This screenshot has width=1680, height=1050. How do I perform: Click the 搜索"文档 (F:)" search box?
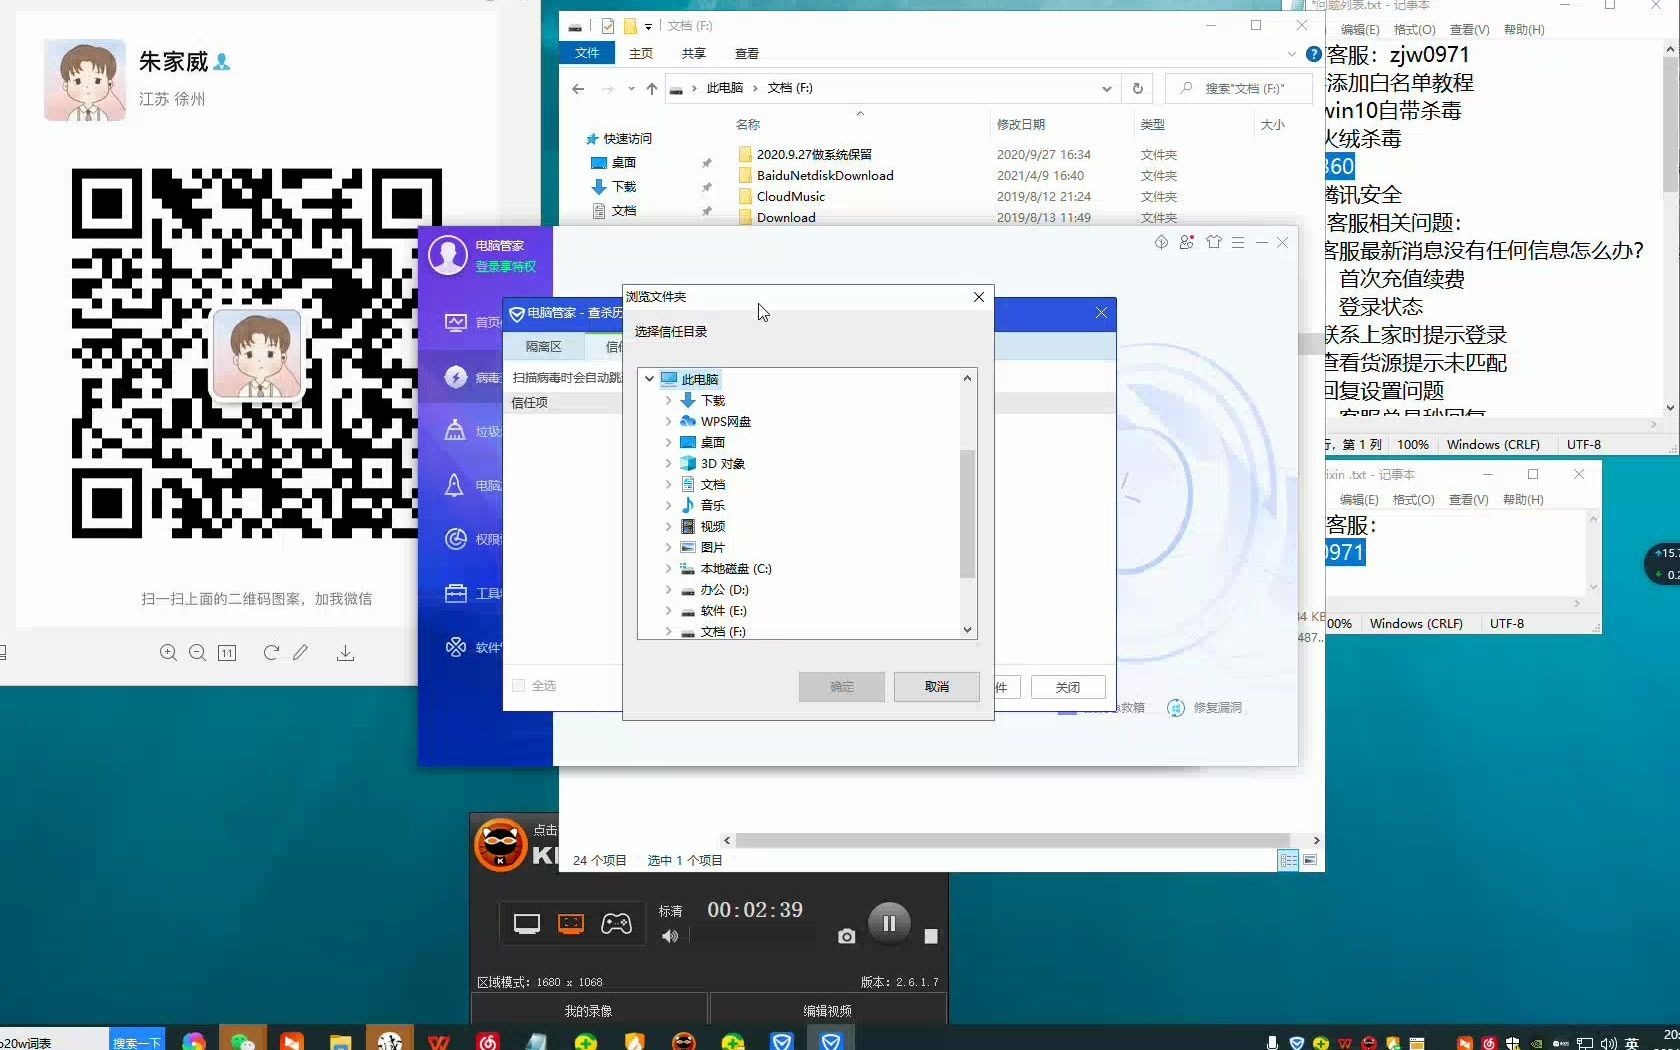pos(1239,88)
